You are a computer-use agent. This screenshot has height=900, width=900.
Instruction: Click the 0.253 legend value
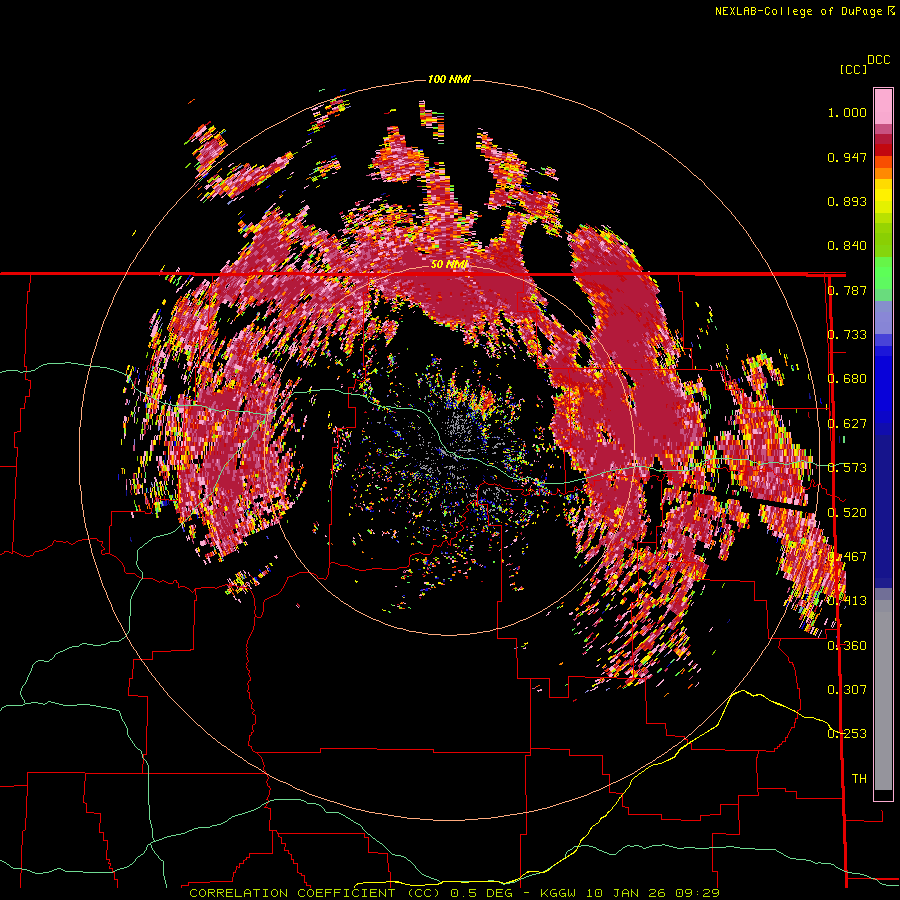(847, 734)
